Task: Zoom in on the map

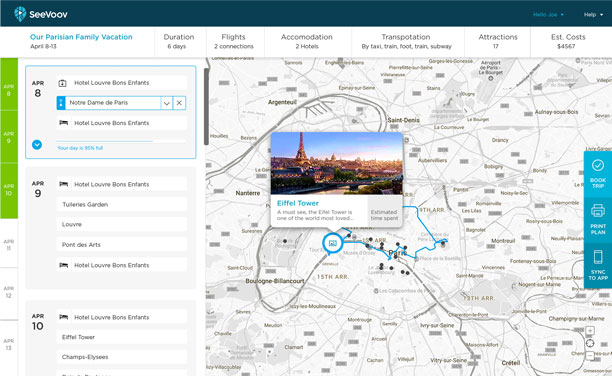Action: pyautogui.click(x=590, y=331)
